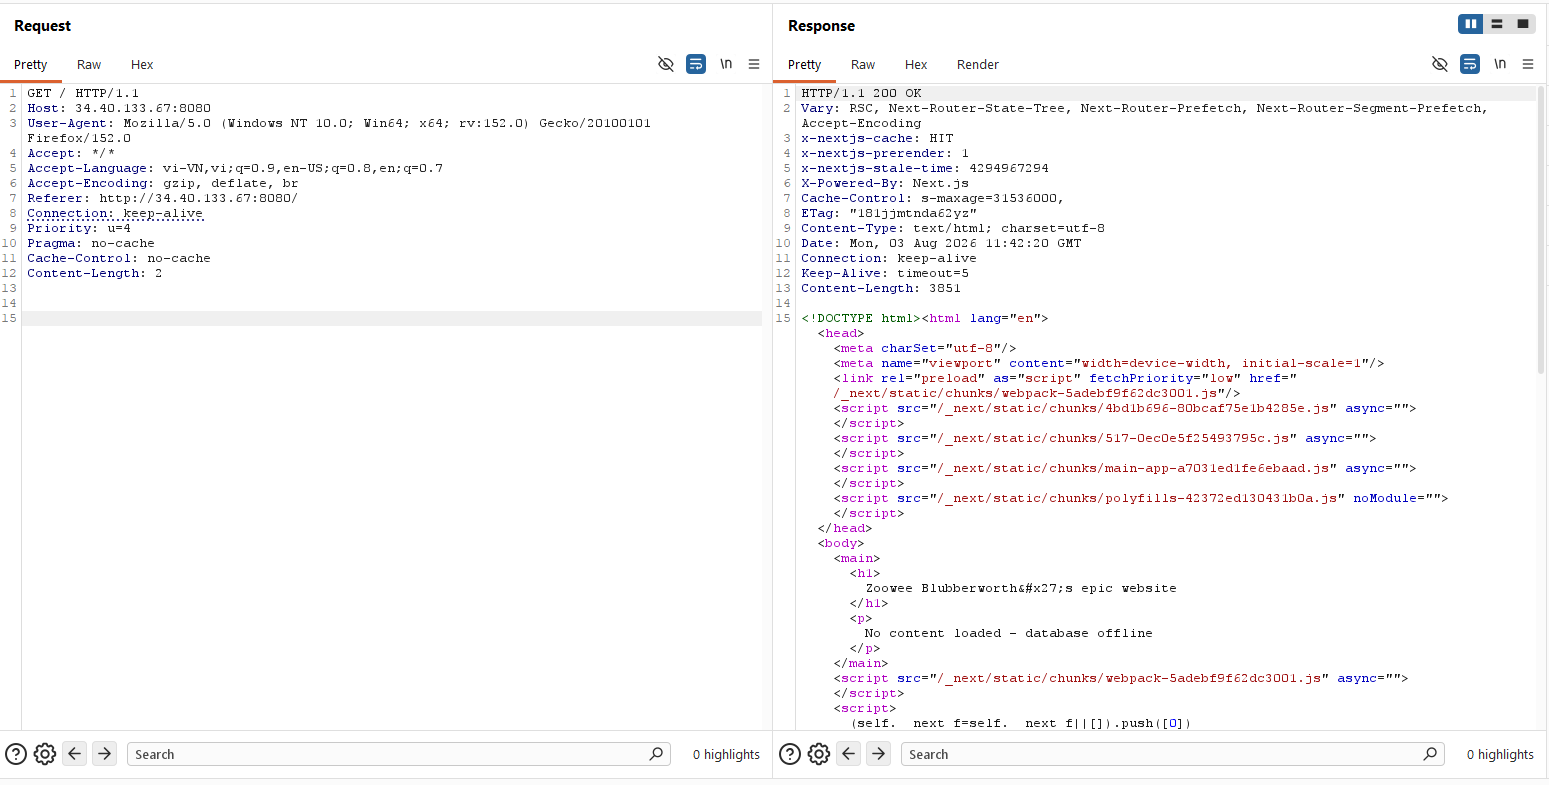This screenshot has width=1549, height=785.
Task: Click Request '0 highlights' label
Action: point(726,755)
